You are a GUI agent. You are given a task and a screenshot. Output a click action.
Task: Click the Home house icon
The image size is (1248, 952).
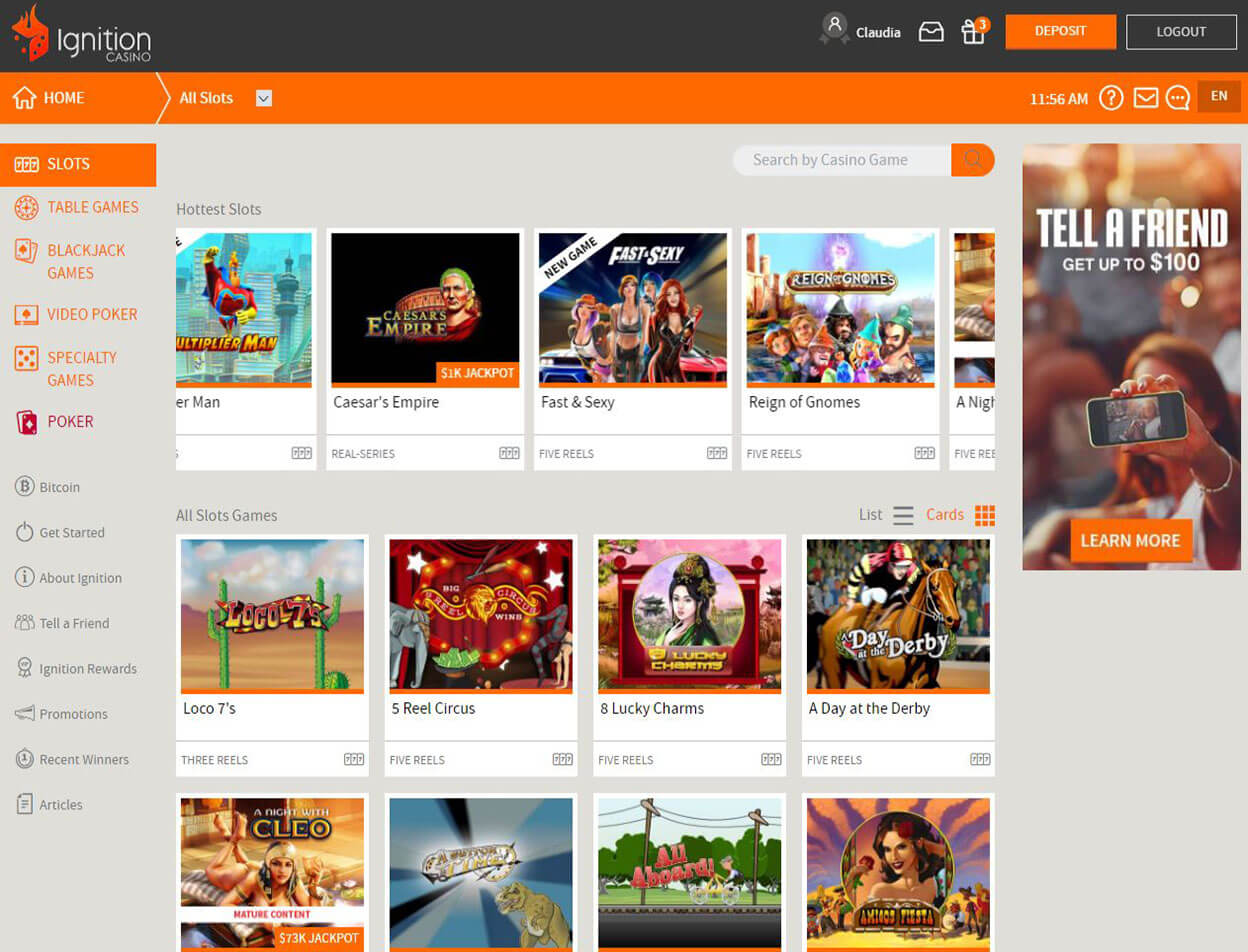(24, 98)
